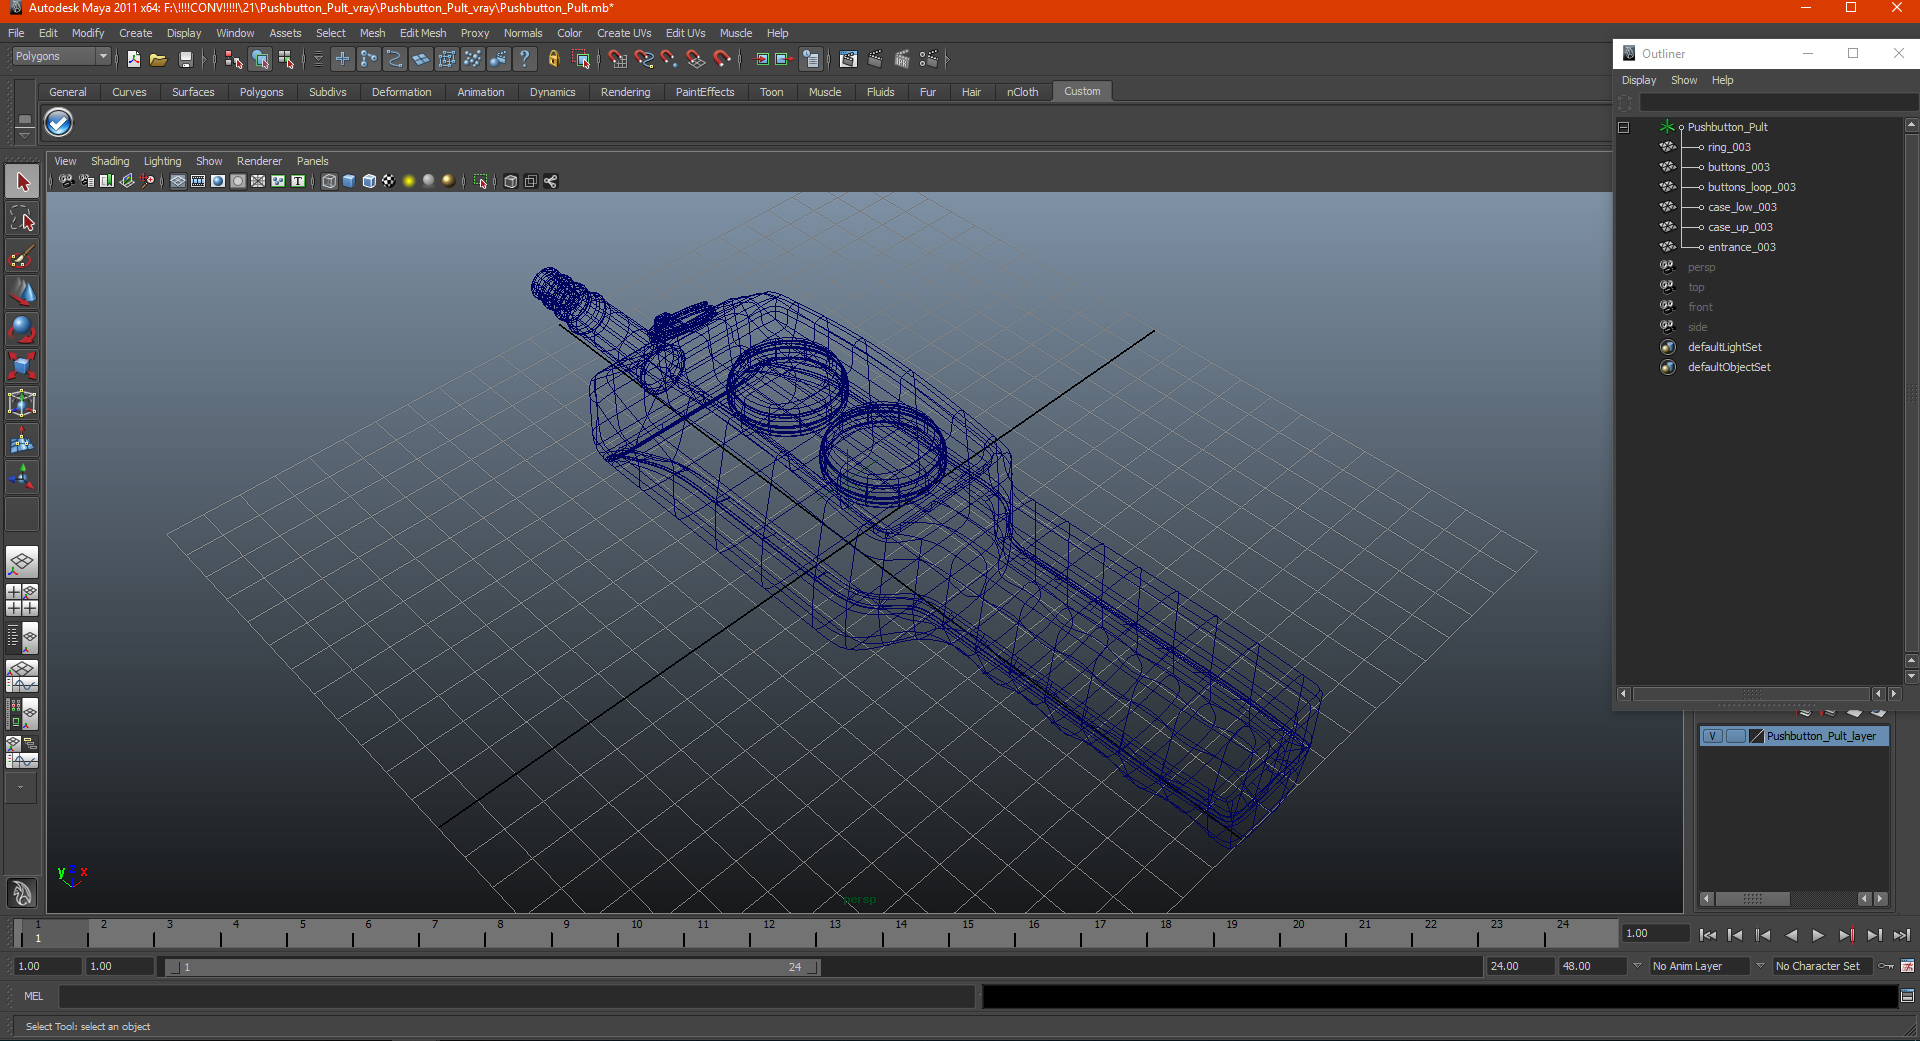Image resolution: width=1920 pixels, height=1041 pixels.
Task: Switch to single perspective view layout
Action: pyautogui.click(x=22, y=562)
